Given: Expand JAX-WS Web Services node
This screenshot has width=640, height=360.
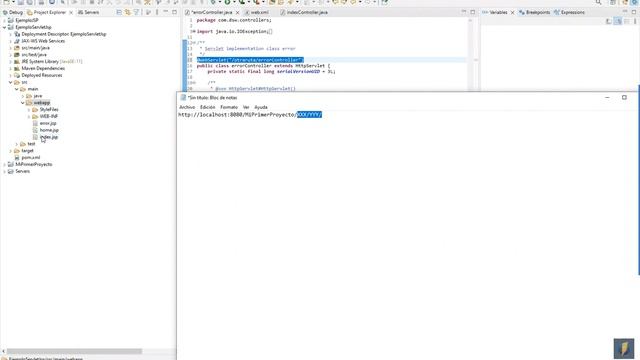Looking at the screenshot, I should (11, 41).
